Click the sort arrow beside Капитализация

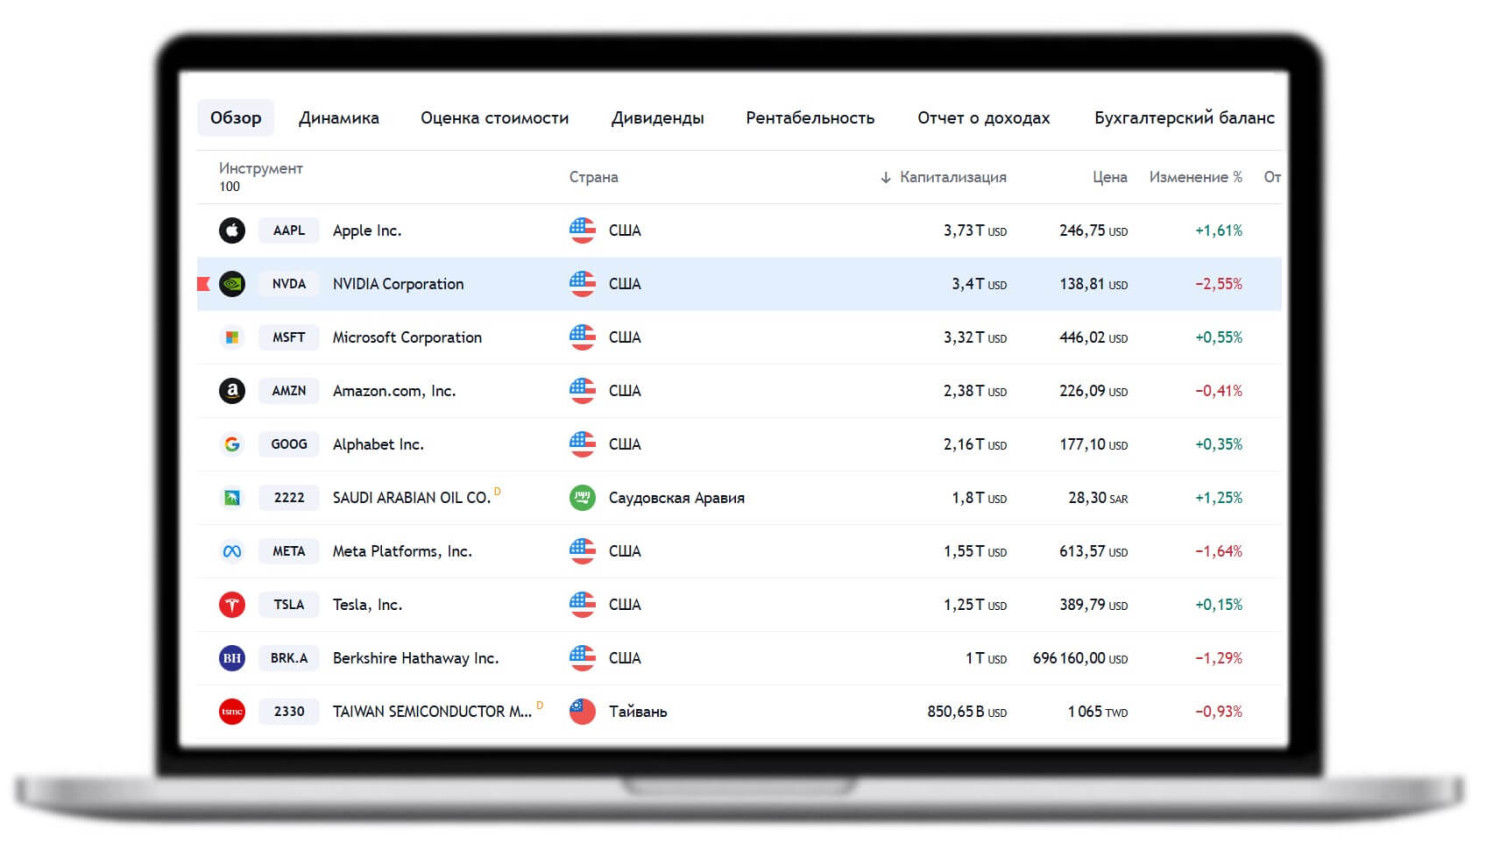[x=886, y=178]
